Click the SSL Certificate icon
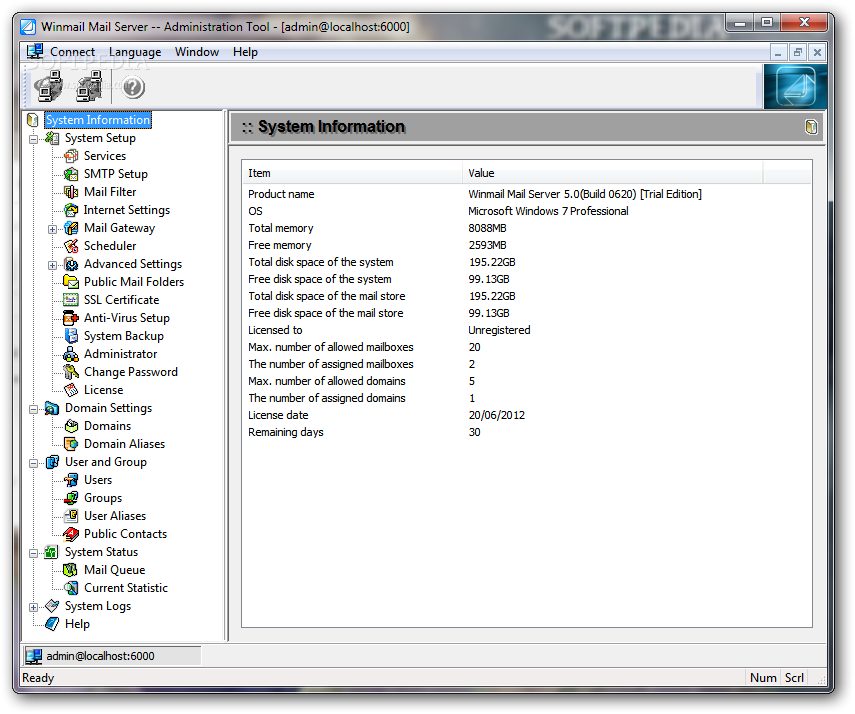 point(71,300)
